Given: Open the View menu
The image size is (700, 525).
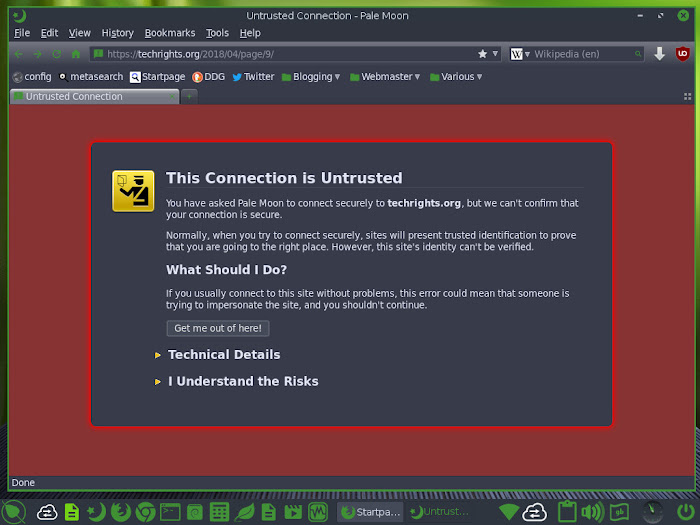Looking at the screenshot, I should pyautogui.click(x=79, y=33).
